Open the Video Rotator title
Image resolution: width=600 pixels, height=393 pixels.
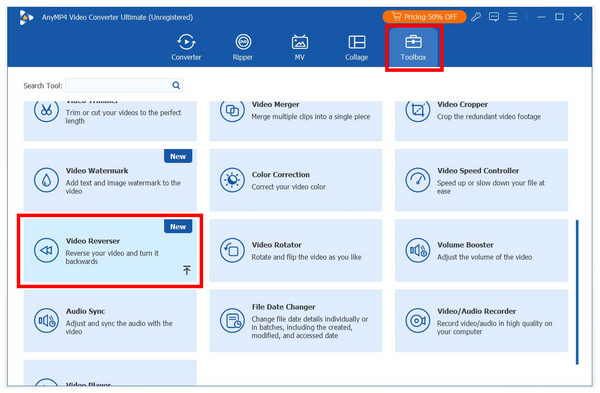(277, 245)
